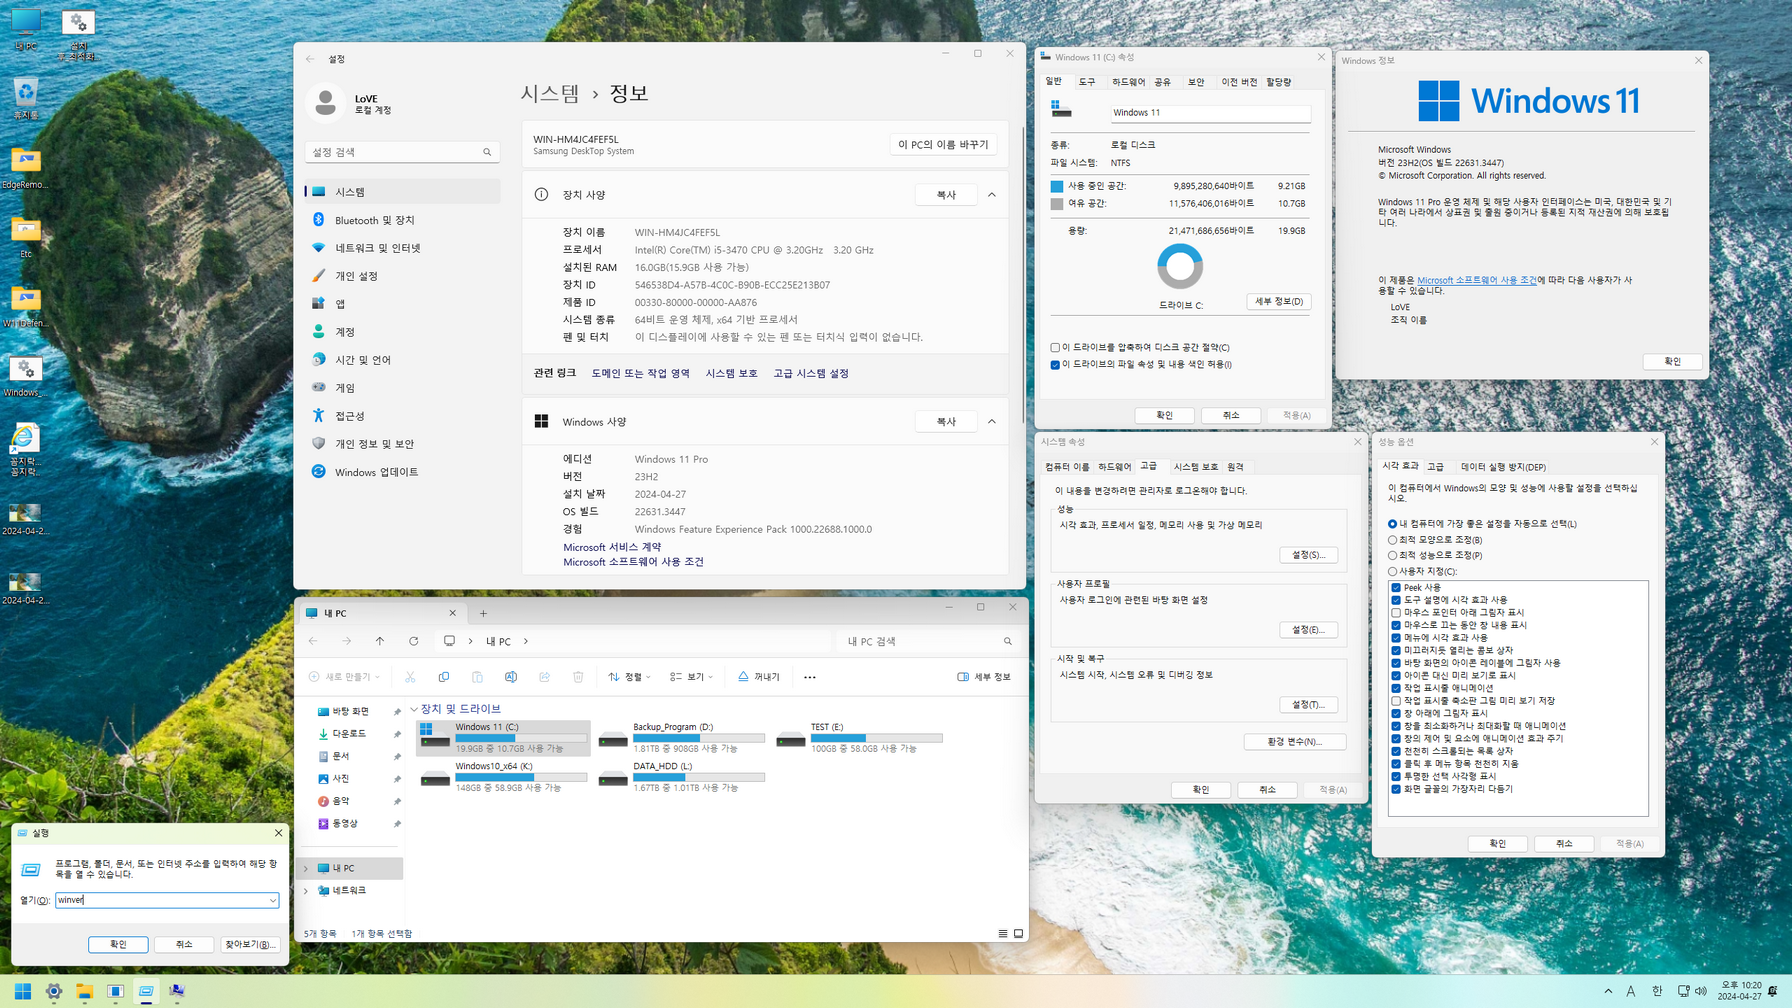The image size is (1792, 1008).
Task: Click the volume icon in system tray
Action: (x=1700, y=991)
